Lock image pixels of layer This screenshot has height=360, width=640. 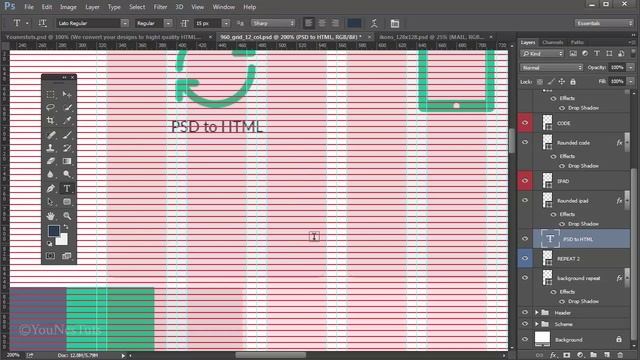[x=551, y=82]
